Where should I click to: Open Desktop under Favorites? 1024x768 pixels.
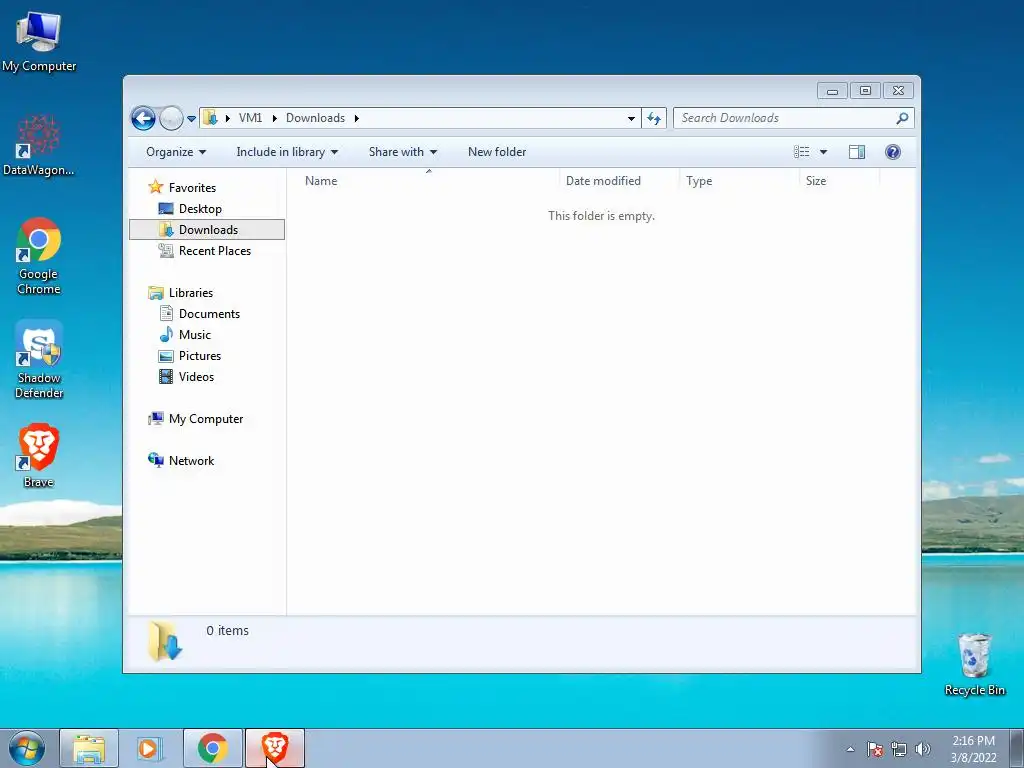pyautogui.click(x=200, y=209)
